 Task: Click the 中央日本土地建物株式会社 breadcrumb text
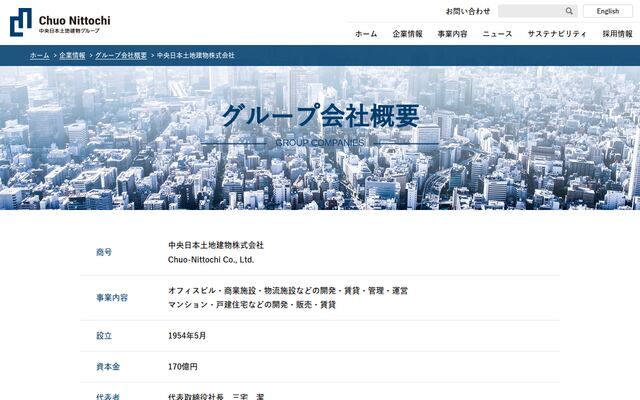pos(196,55)
